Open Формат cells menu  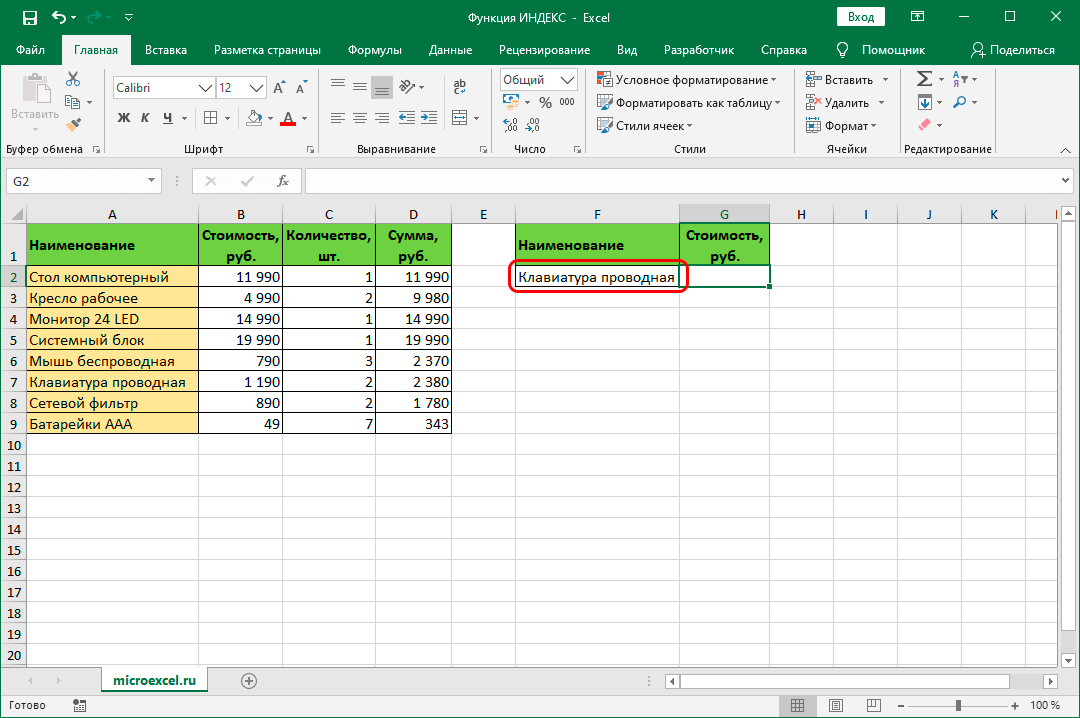[x=841, y=125]
